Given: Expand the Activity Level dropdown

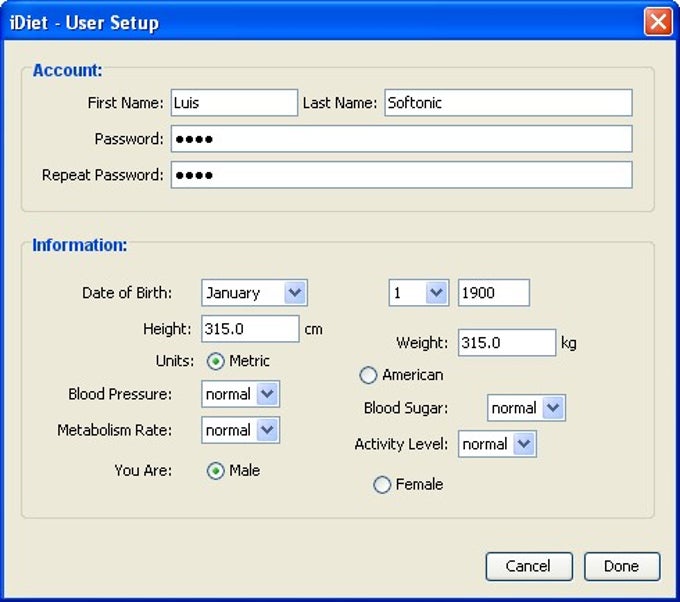Looking at the screenshot, I should (x=497, y=444).
